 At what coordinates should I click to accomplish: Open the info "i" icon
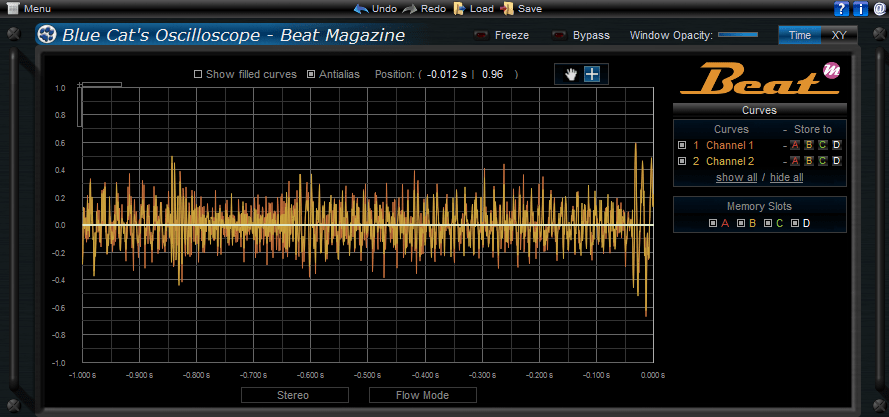860,9
